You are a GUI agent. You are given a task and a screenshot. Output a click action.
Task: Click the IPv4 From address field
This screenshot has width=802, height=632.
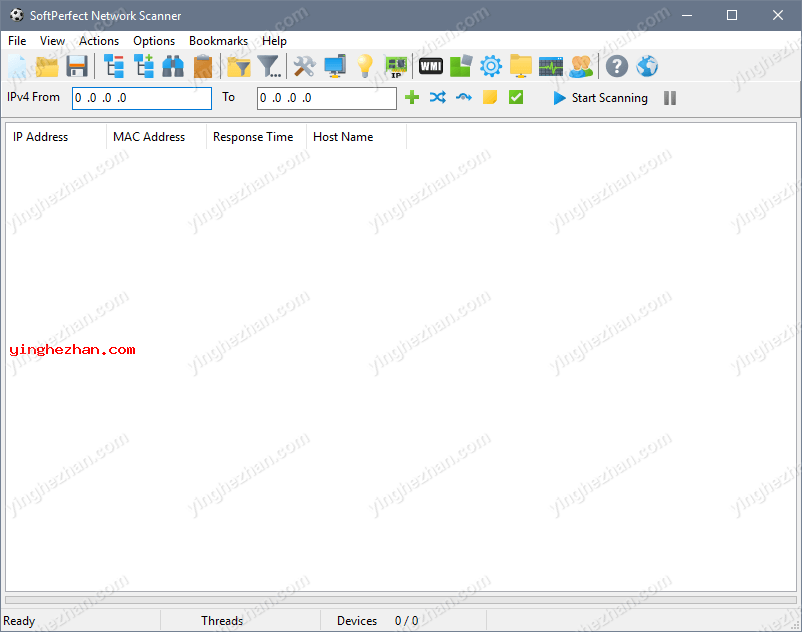point(142,98)
